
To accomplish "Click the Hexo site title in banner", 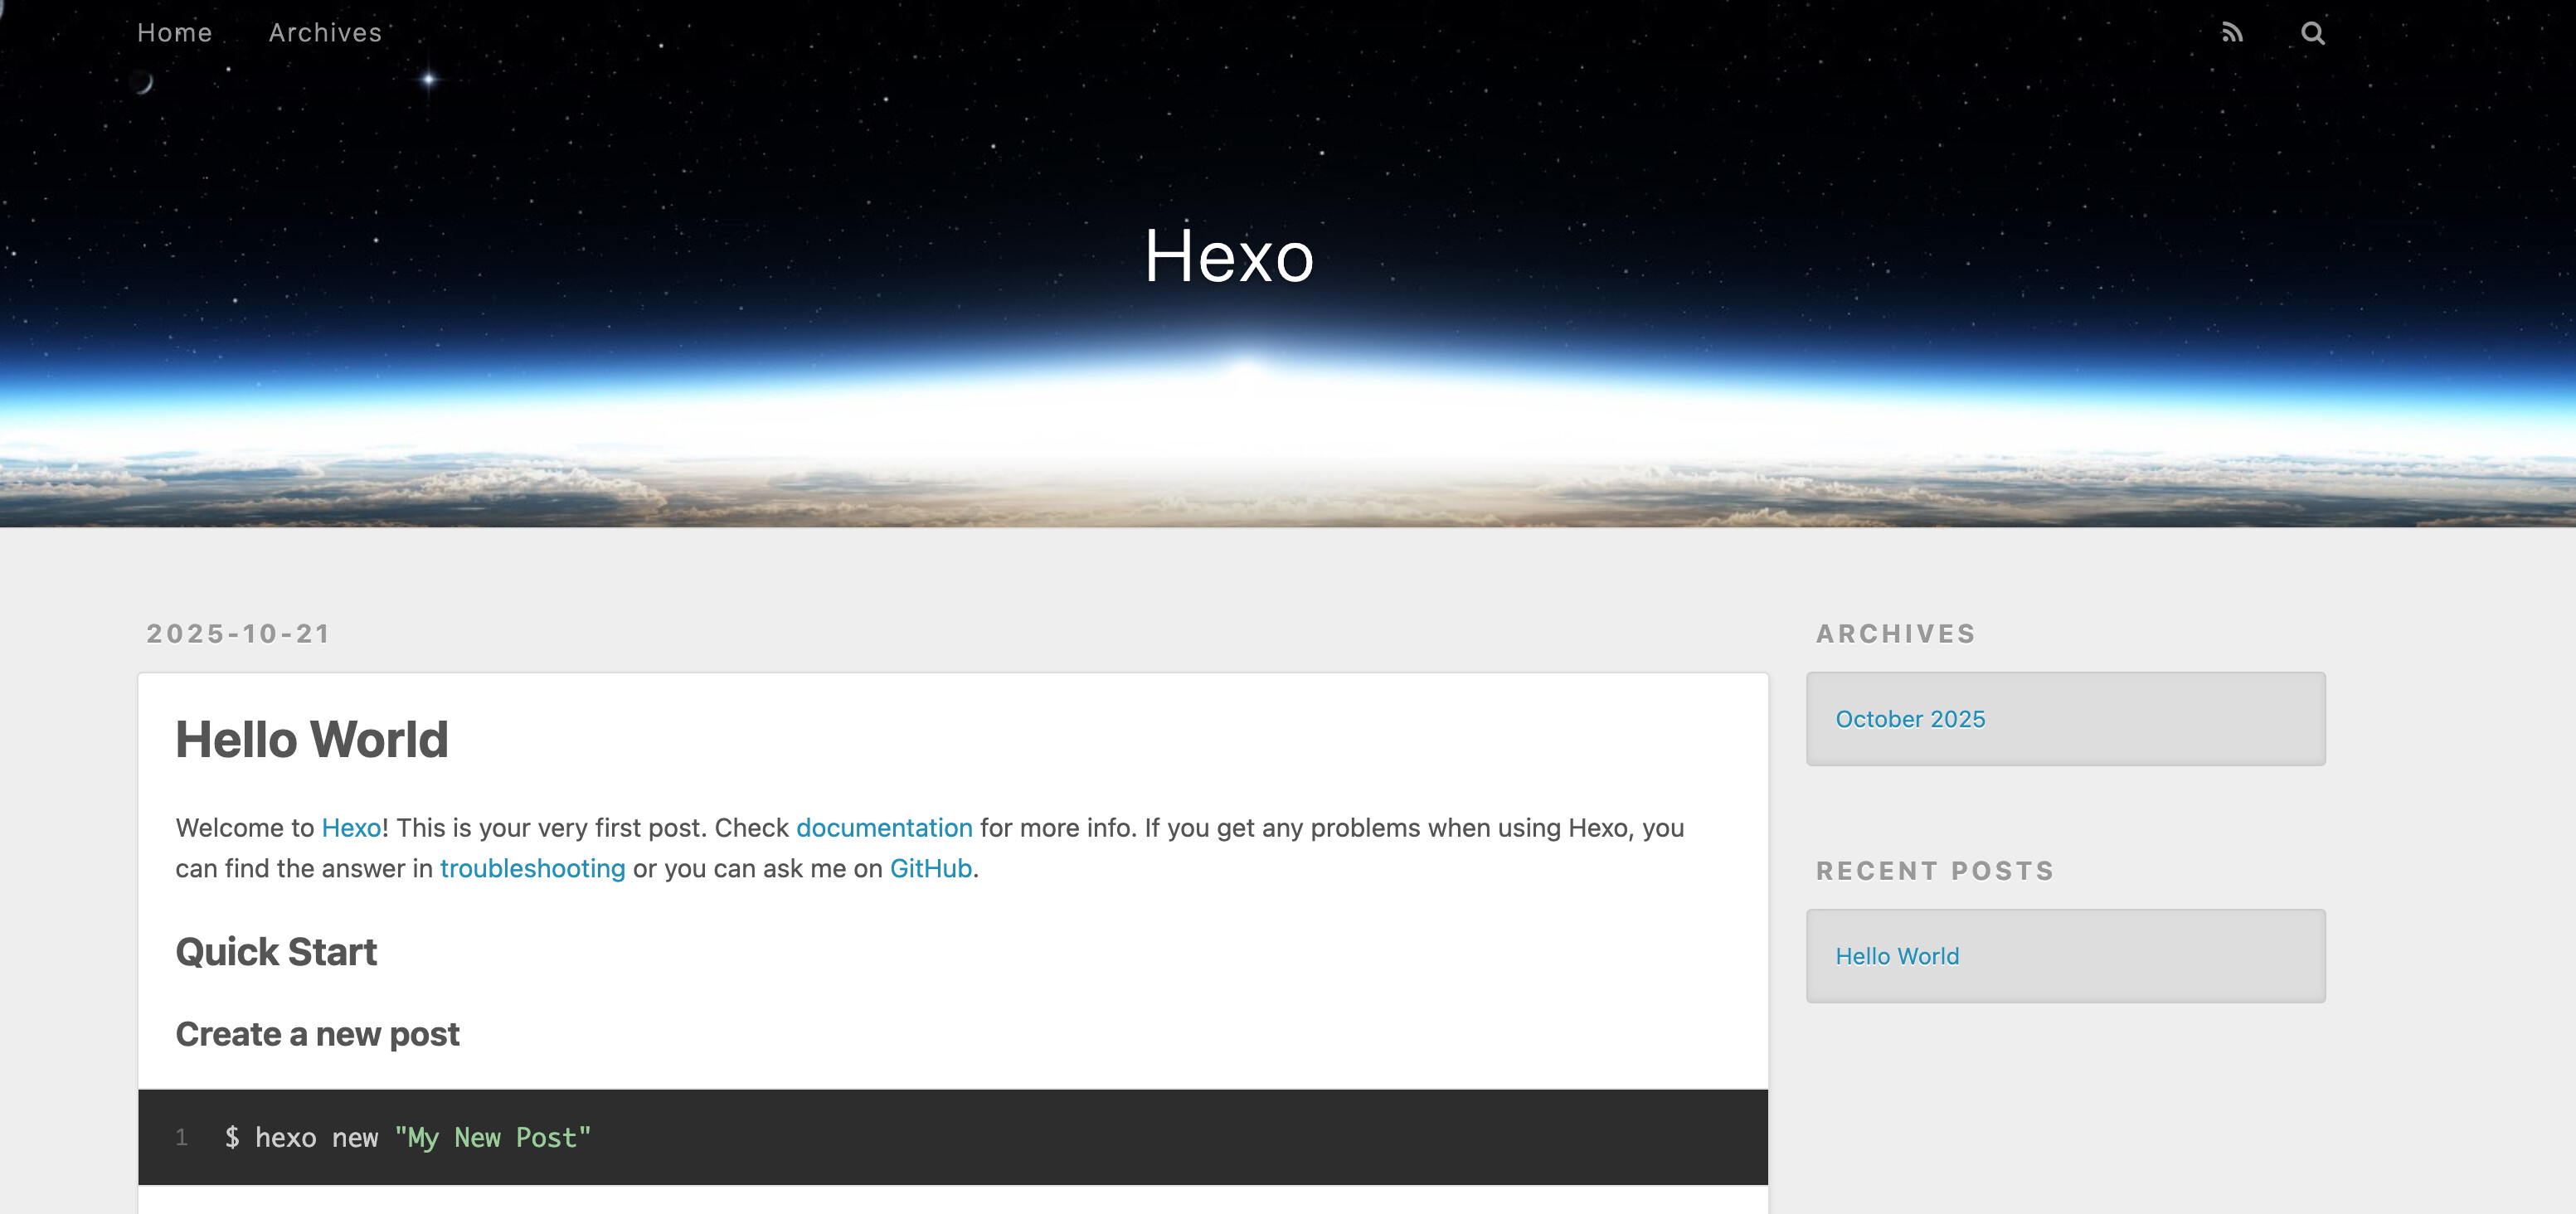I will (1228, 256).
